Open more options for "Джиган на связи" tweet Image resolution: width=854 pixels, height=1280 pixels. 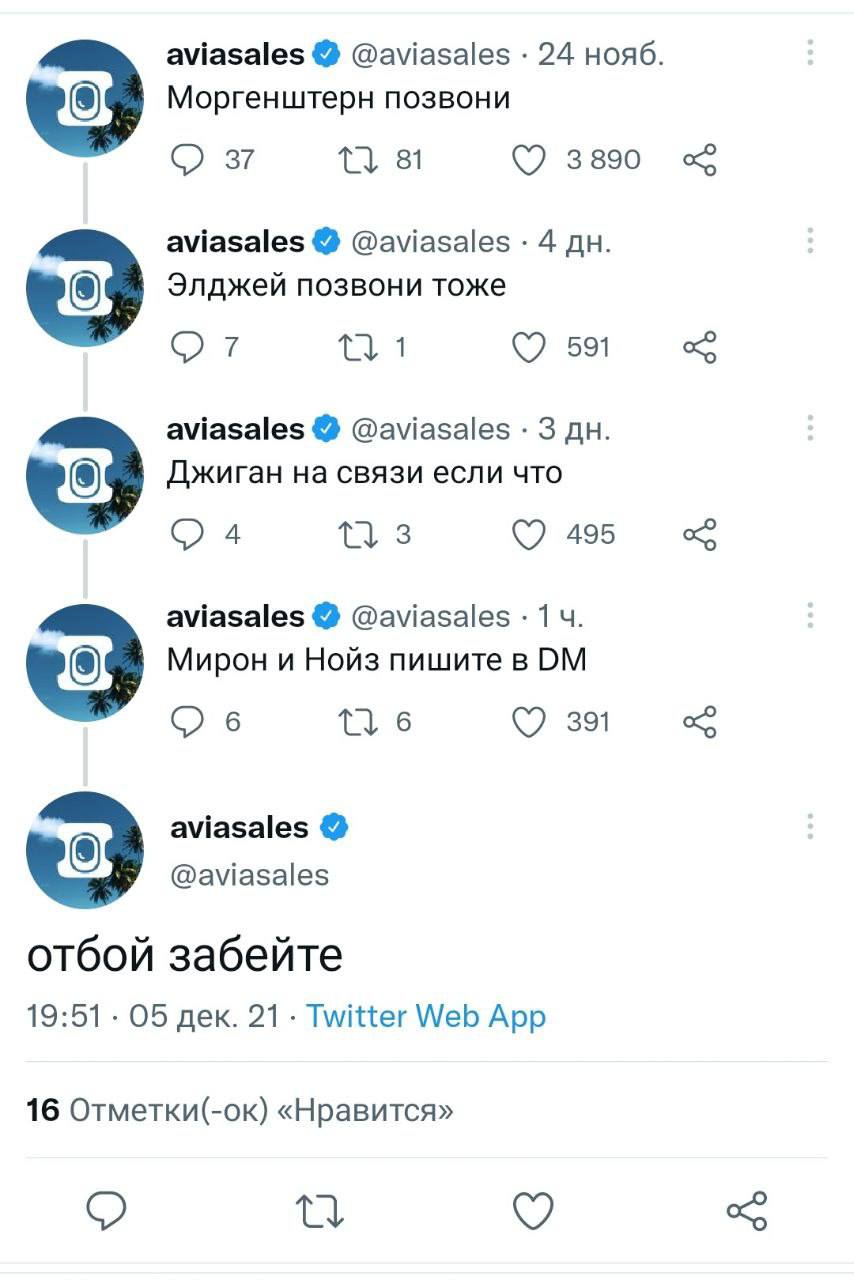tap(810, 429)
